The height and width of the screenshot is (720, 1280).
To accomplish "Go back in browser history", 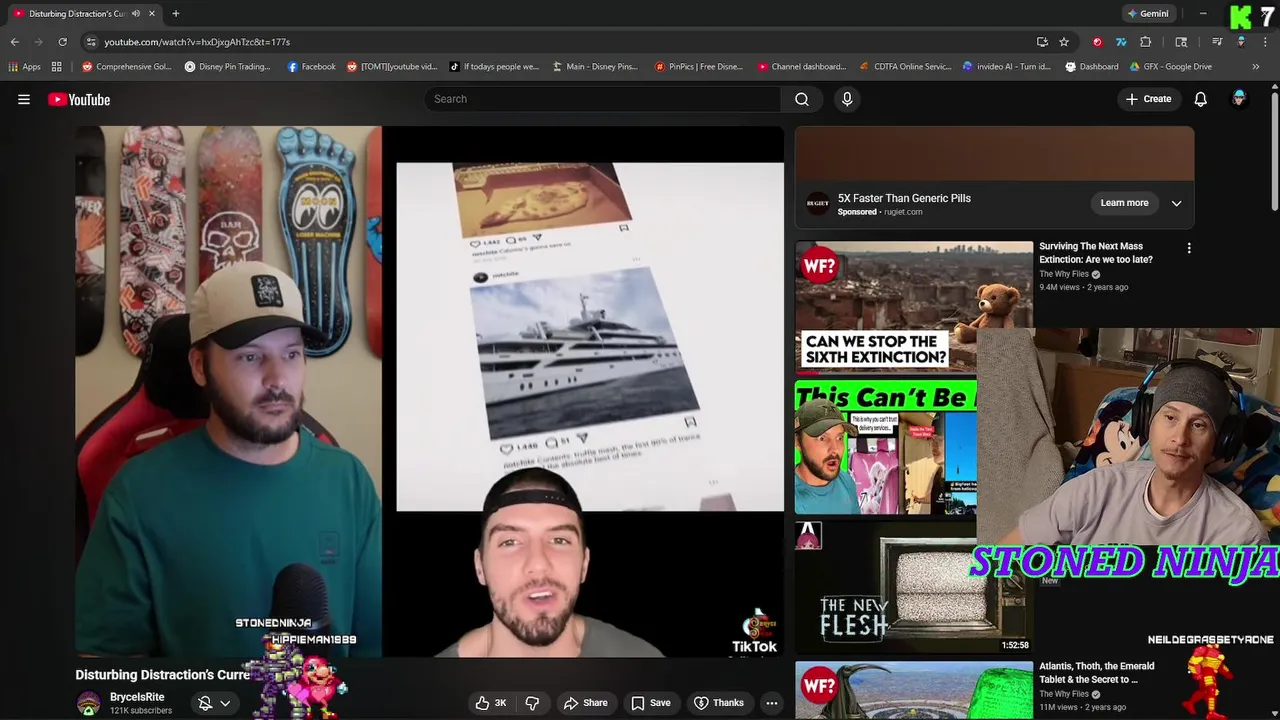I will coord(14,42).
